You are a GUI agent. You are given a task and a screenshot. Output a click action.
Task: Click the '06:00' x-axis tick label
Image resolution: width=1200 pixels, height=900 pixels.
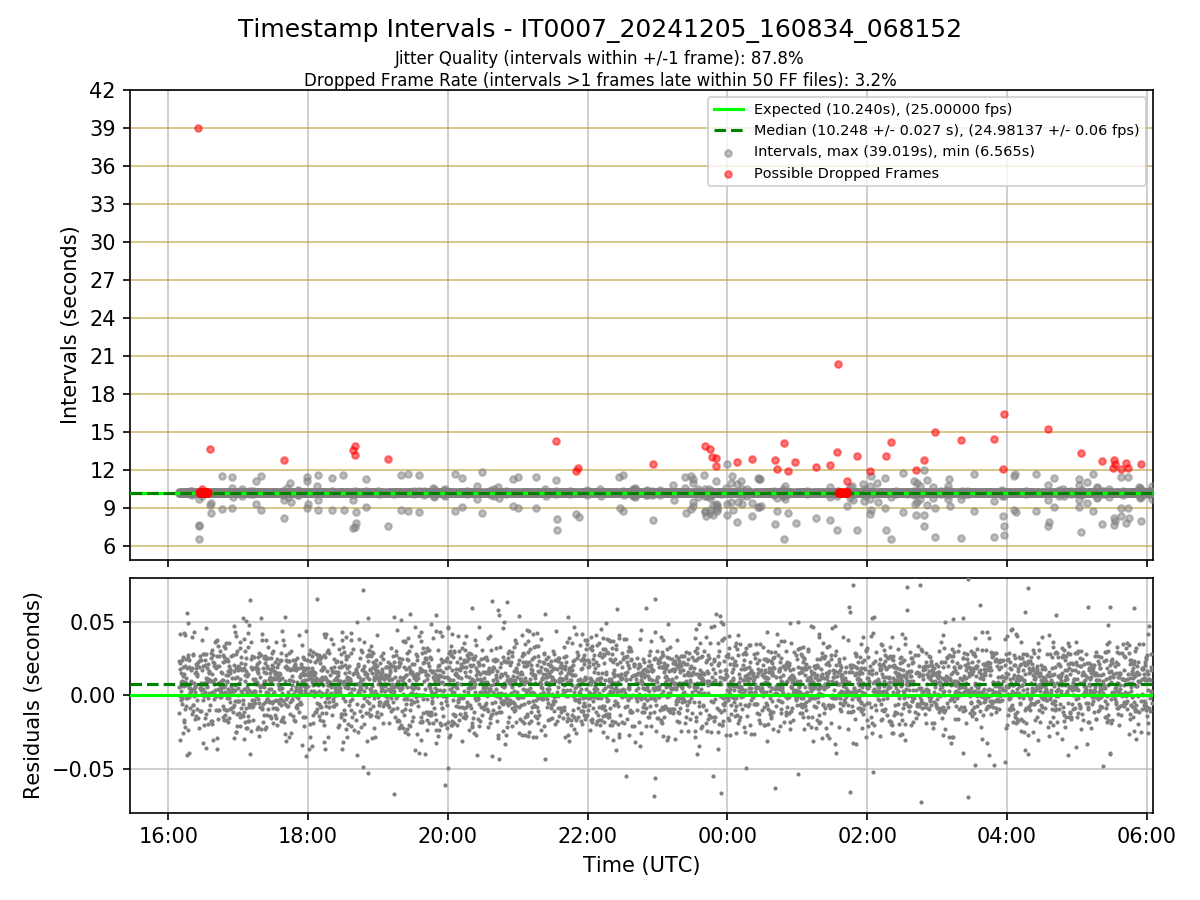pyautogui.click(x=1146, y=835)
